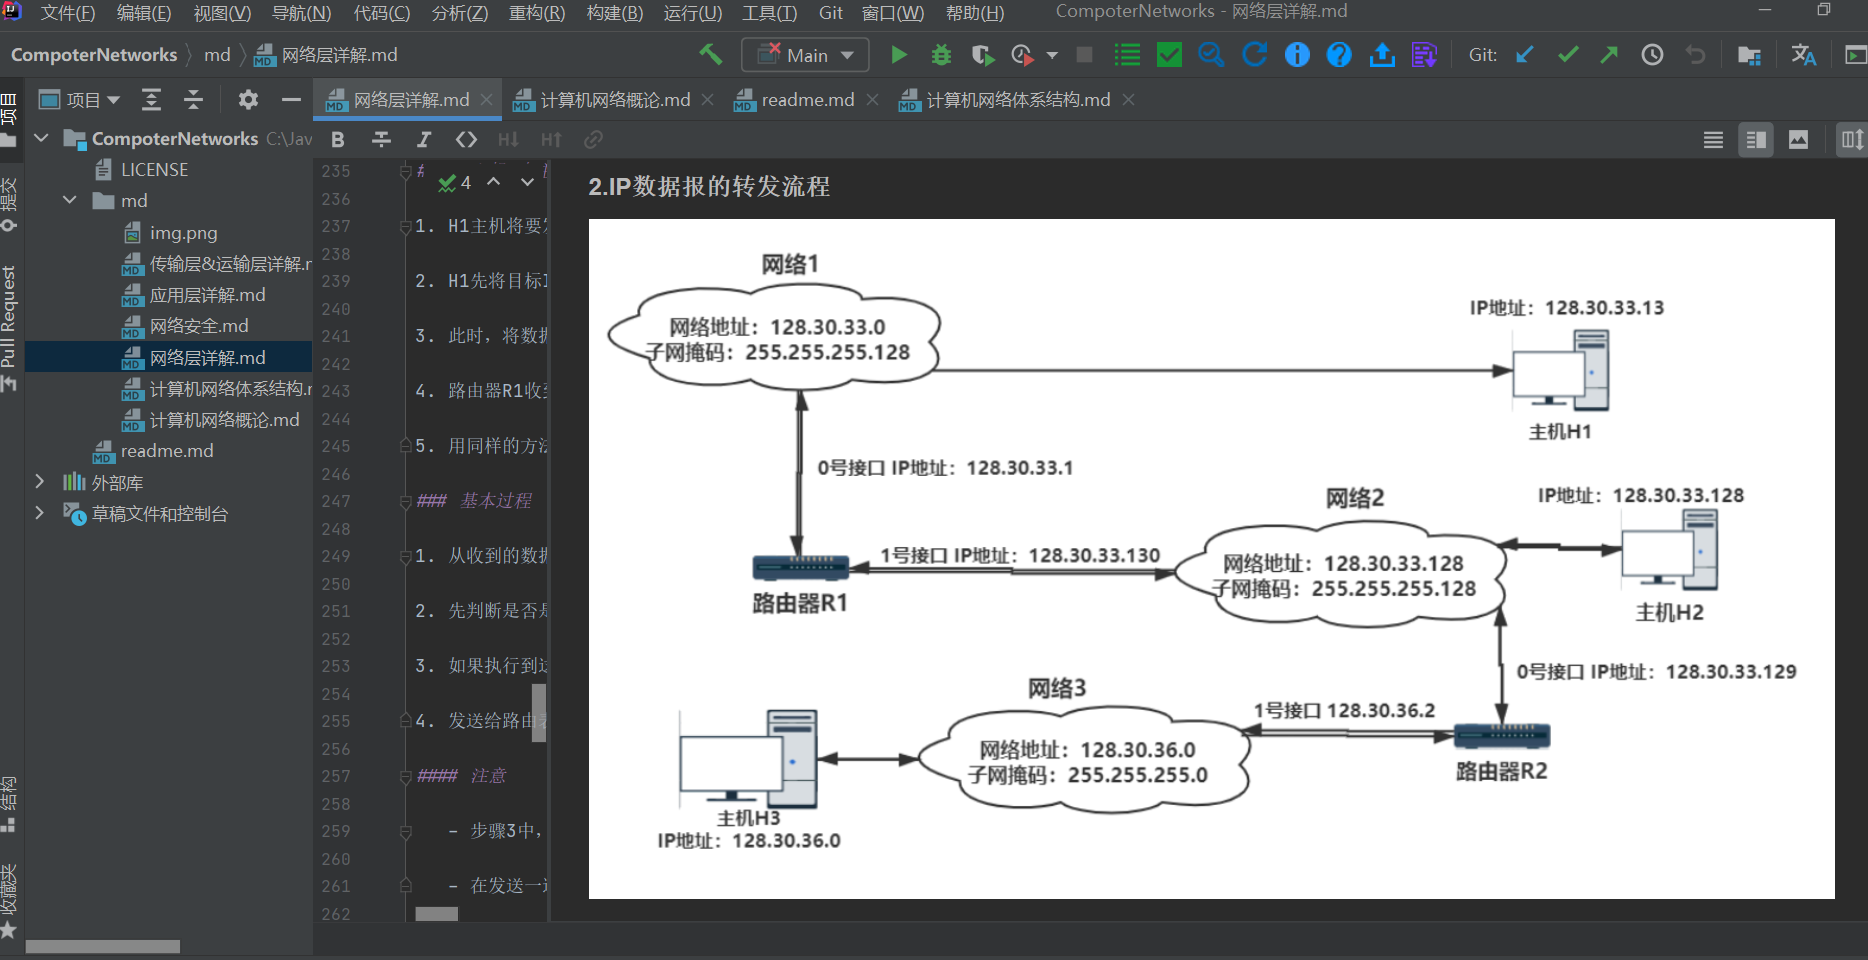Click the blue info circle icon
Image resolution: width=1868 pixels, height=960 pixels.
[x=1297, y=55]
